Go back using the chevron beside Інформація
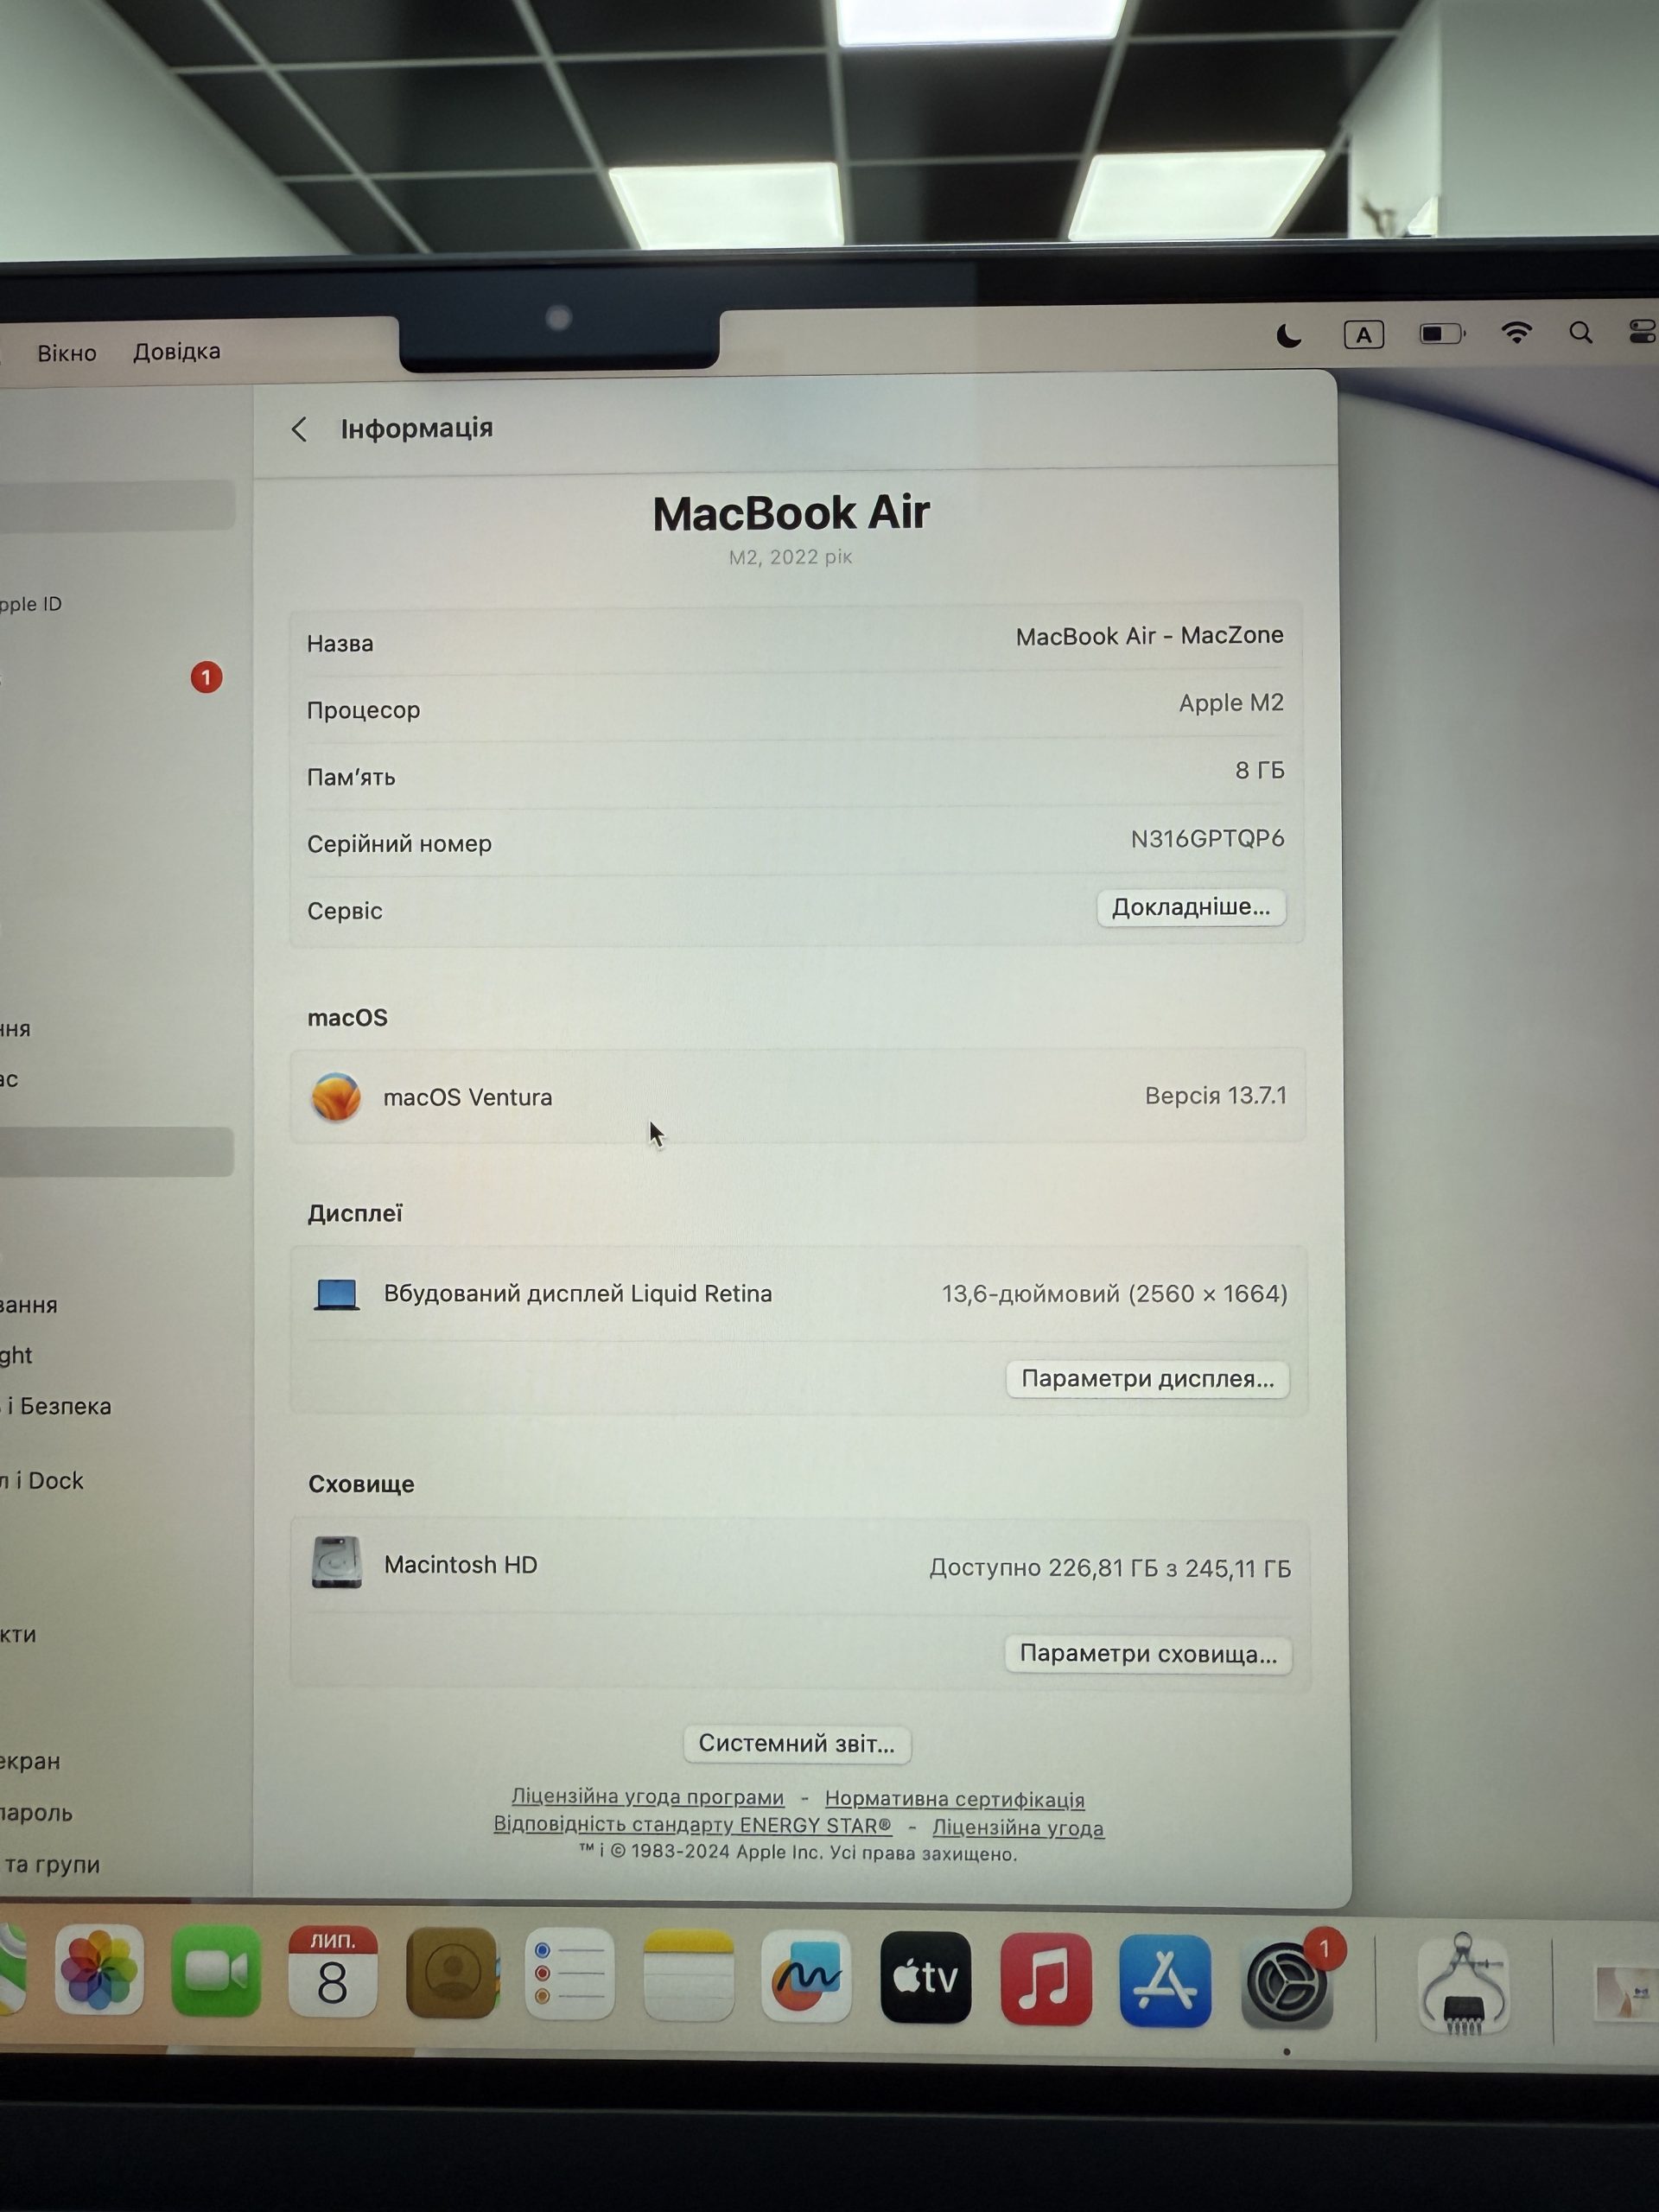 point(298,430)
